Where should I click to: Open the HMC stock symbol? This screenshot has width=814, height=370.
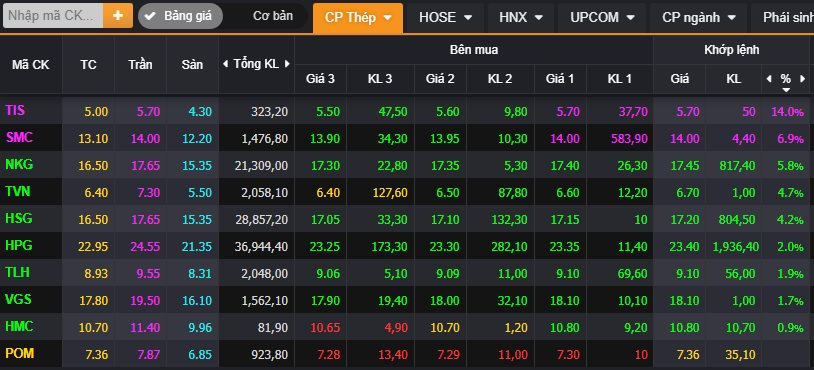(19, 326)
